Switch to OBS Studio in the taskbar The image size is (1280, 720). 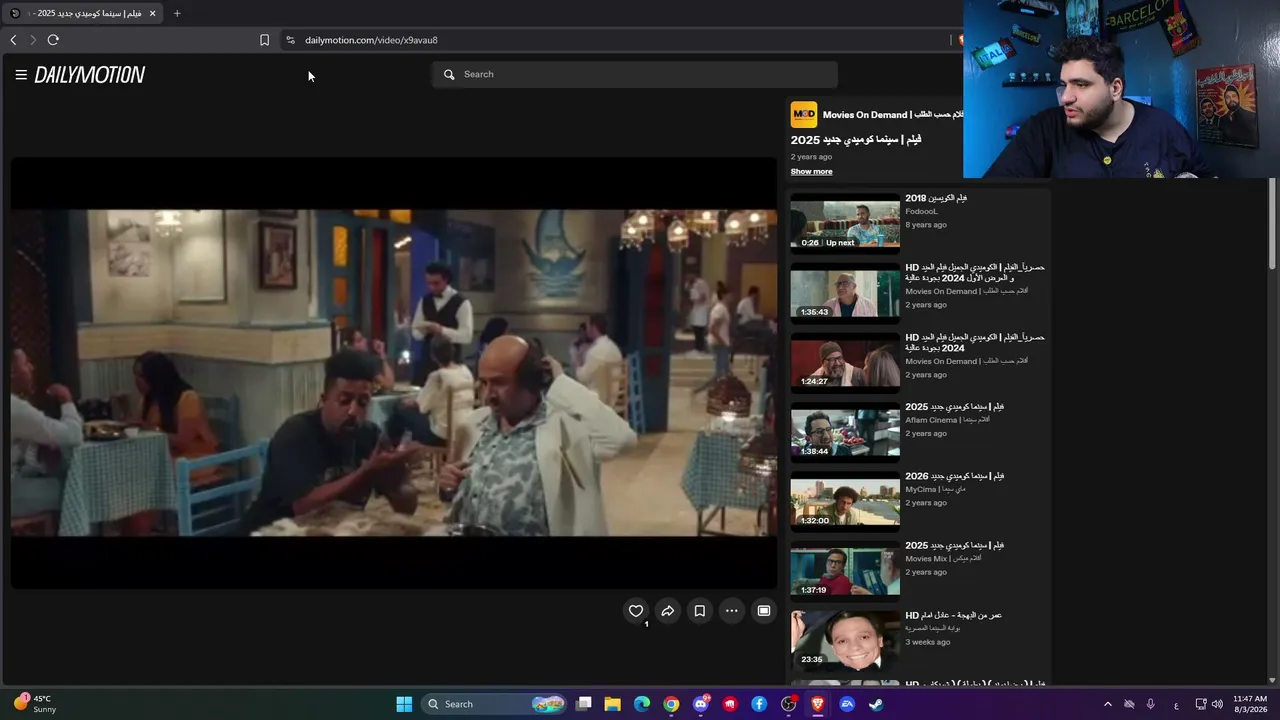pyautogui.click(x=788, y=704)
